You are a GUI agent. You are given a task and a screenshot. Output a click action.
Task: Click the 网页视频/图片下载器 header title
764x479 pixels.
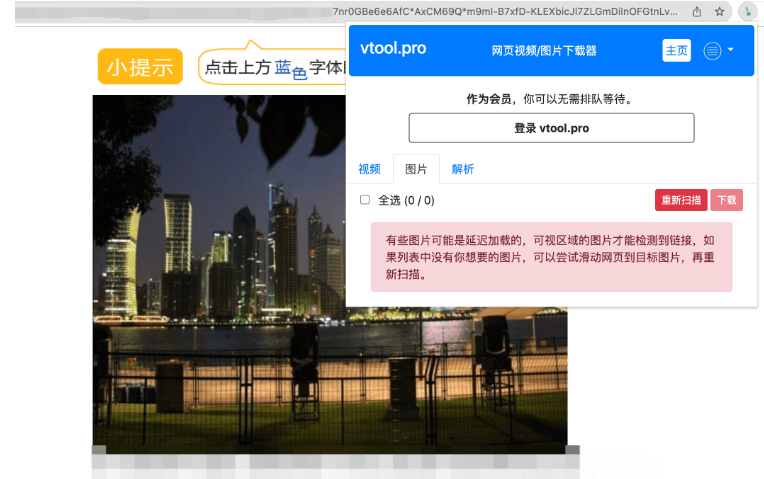pos(544,50)
